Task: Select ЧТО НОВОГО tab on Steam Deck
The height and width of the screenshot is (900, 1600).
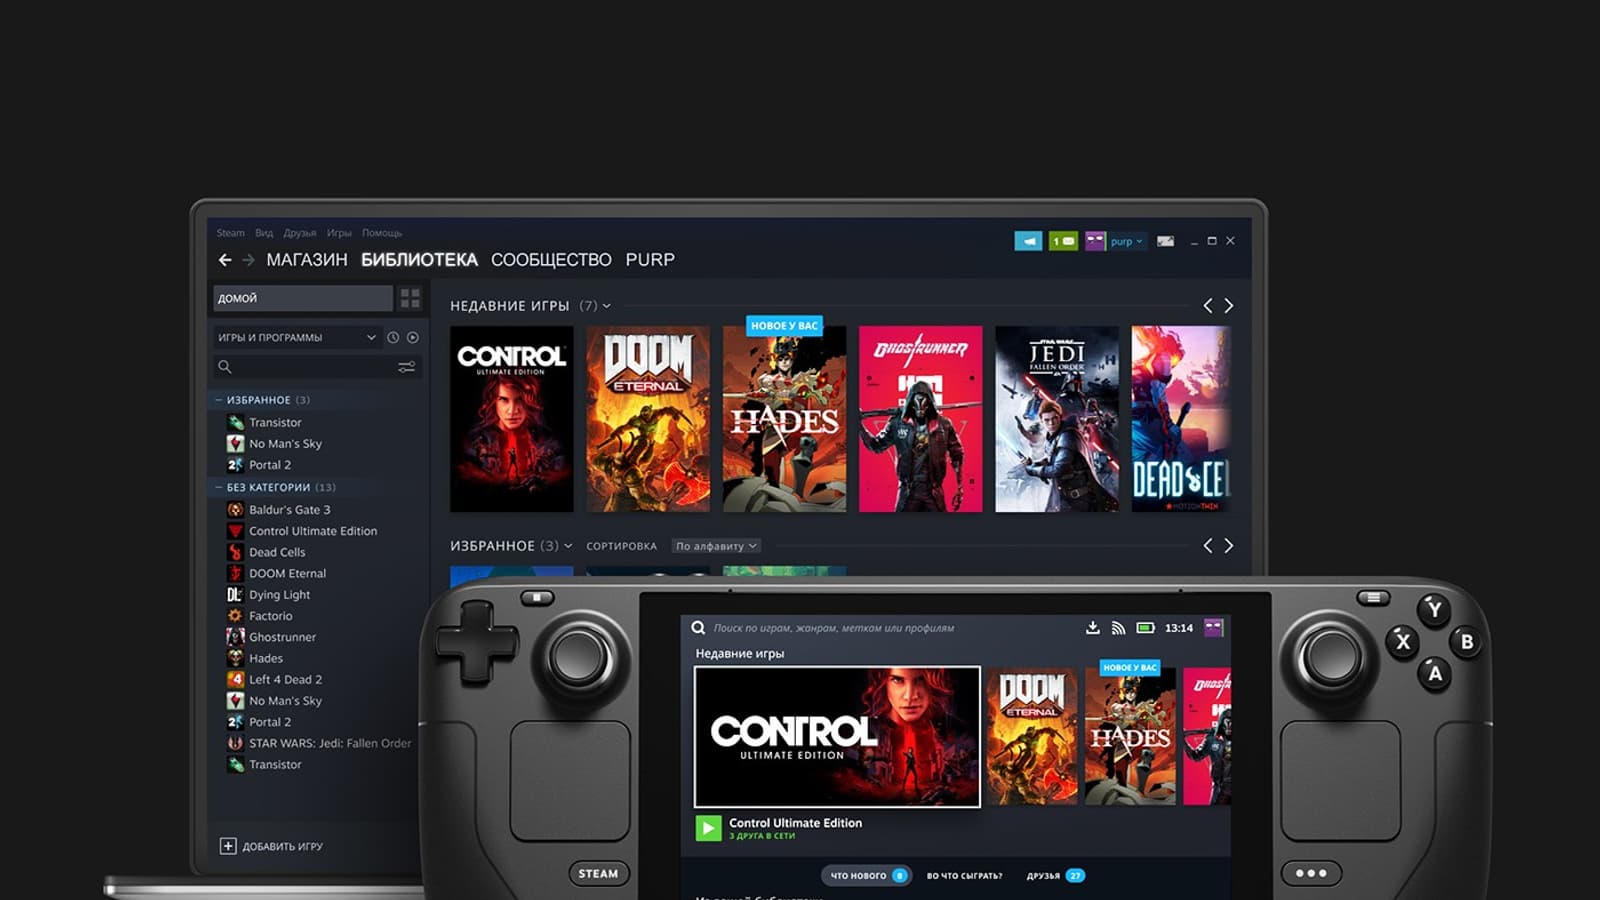Action: pyautogui.click(x=866, y=876)
